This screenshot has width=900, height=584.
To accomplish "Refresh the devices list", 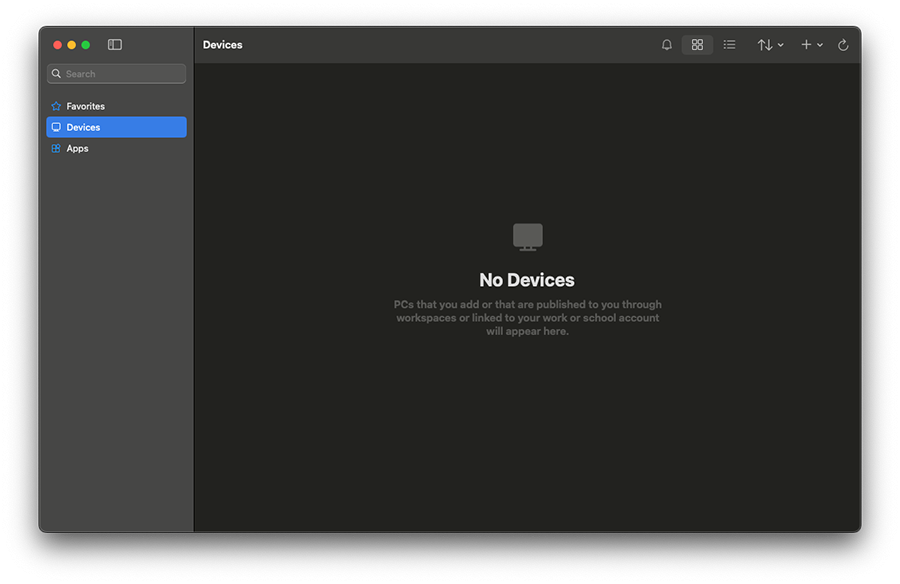I will (843, 45).
